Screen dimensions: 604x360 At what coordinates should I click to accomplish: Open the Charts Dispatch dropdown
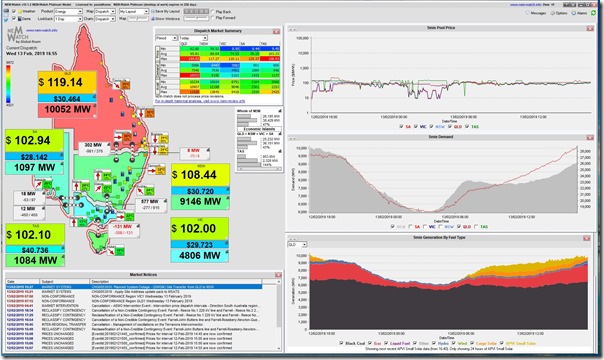click(x=105, y=18)
